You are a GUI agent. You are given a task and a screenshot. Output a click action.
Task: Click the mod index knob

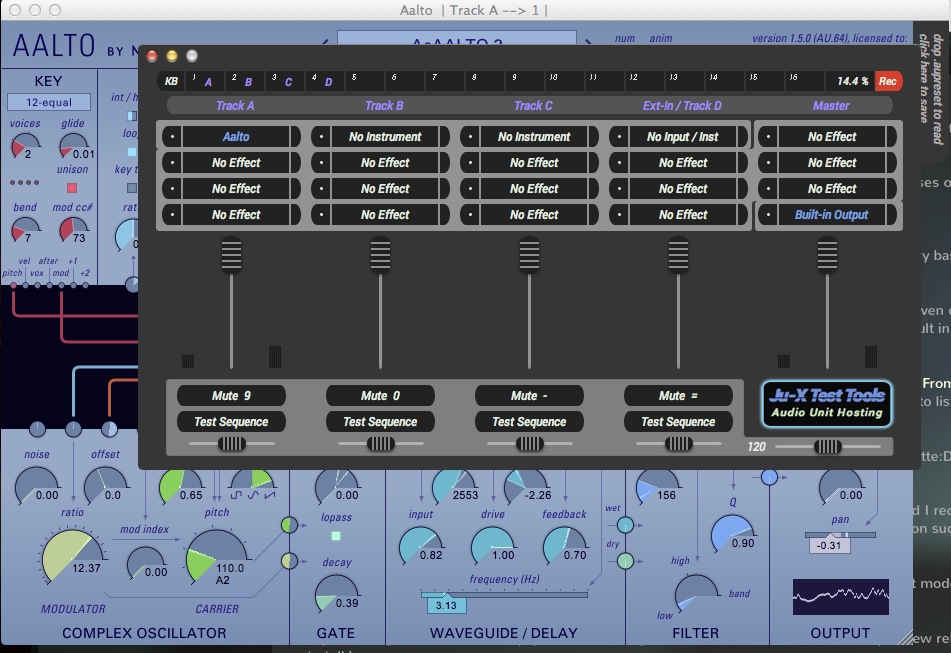click(146, 563)
